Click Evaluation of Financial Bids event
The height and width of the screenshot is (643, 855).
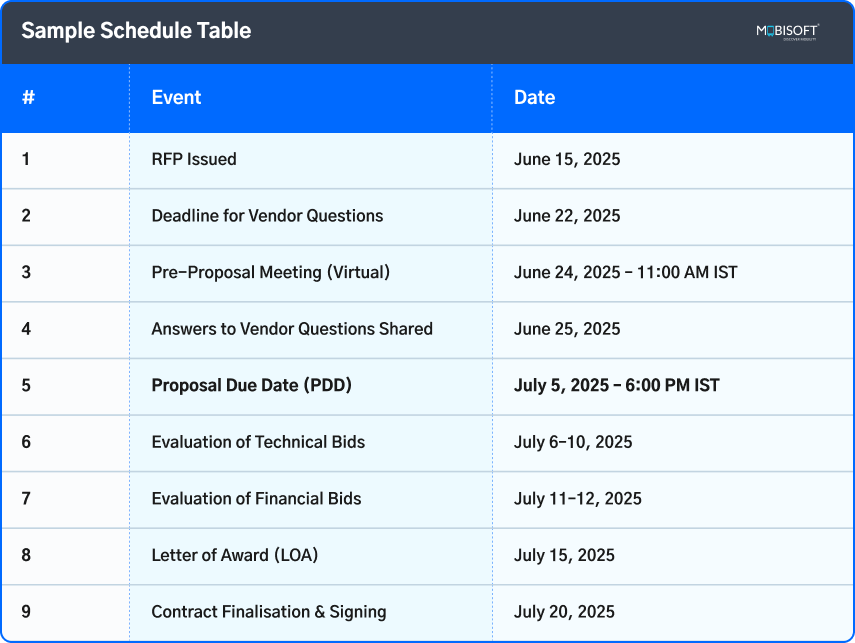tap(256, 498)
